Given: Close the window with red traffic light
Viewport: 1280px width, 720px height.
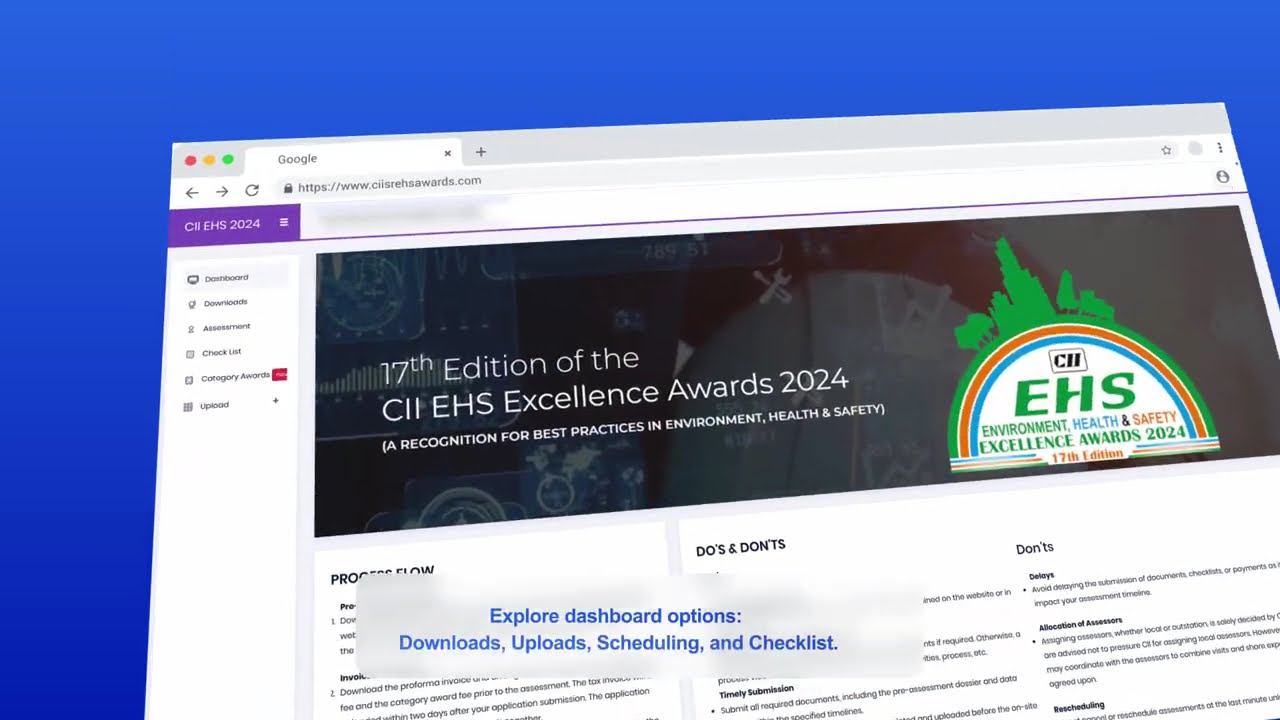Looking at the screenshot, I should (x=190, y=161).
